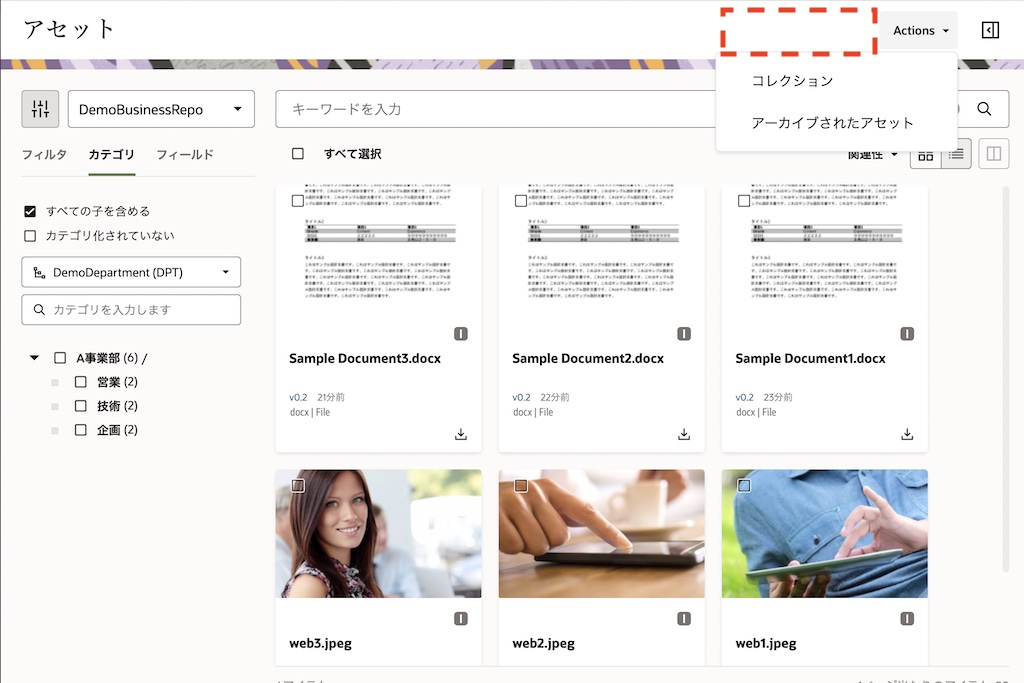Click the Actions button
1024x683 pixels.
click(919, 30)
